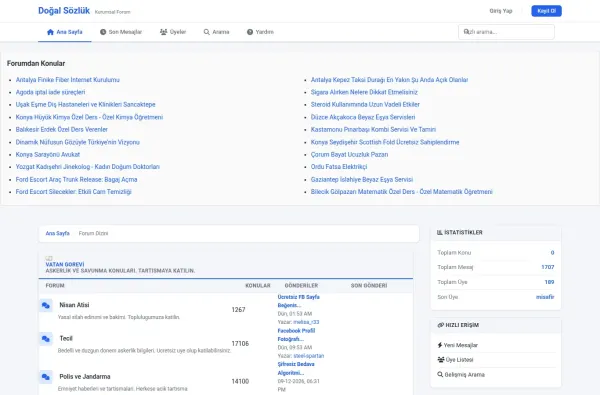Viewport: 600px width, 395px height.
Task: Open Agoda iptal iade süreçleri topic
Action: point(51,92)
